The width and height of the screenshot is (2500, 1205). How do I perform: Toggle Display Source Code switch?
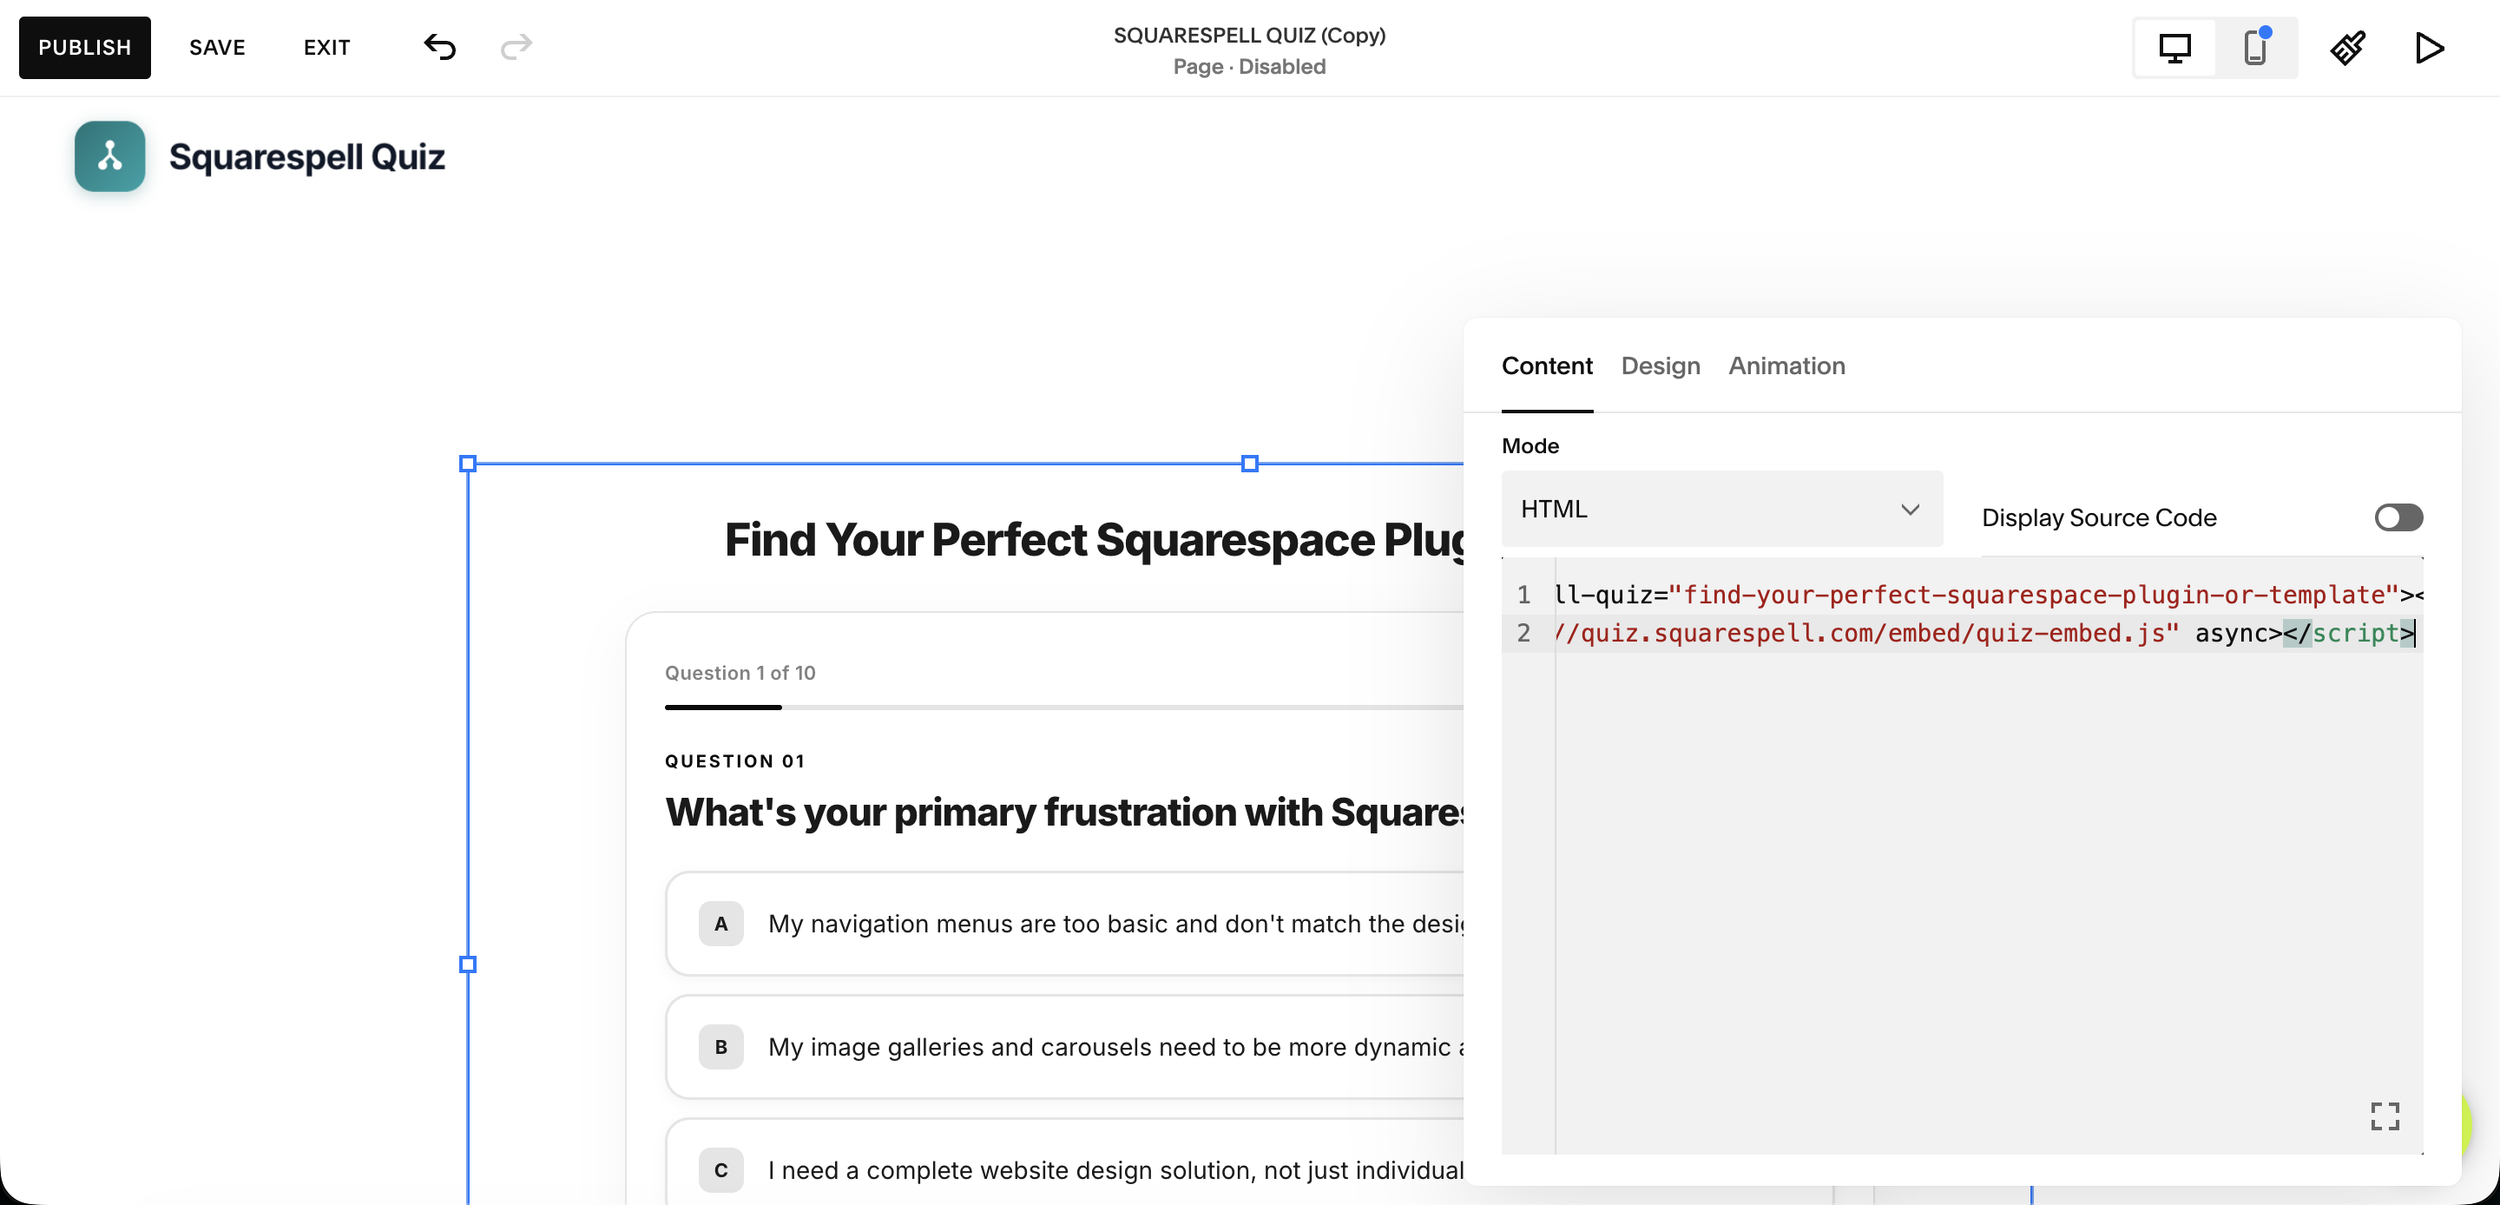click(2398, 517)
